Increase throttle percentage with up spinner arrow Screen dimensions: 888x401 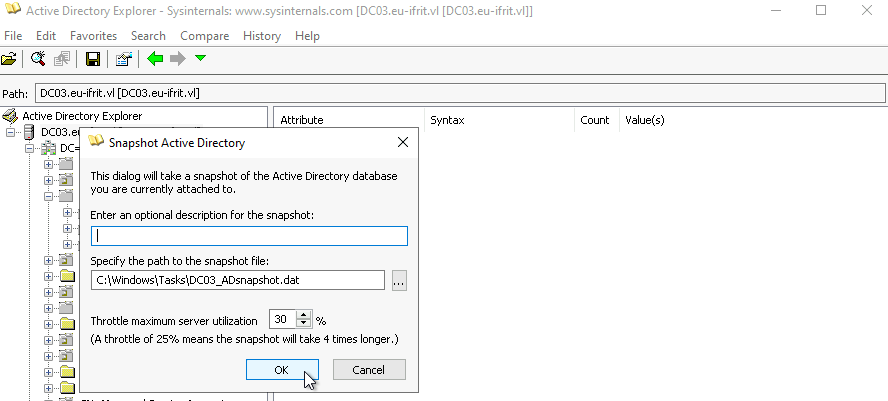pos(304,316)
